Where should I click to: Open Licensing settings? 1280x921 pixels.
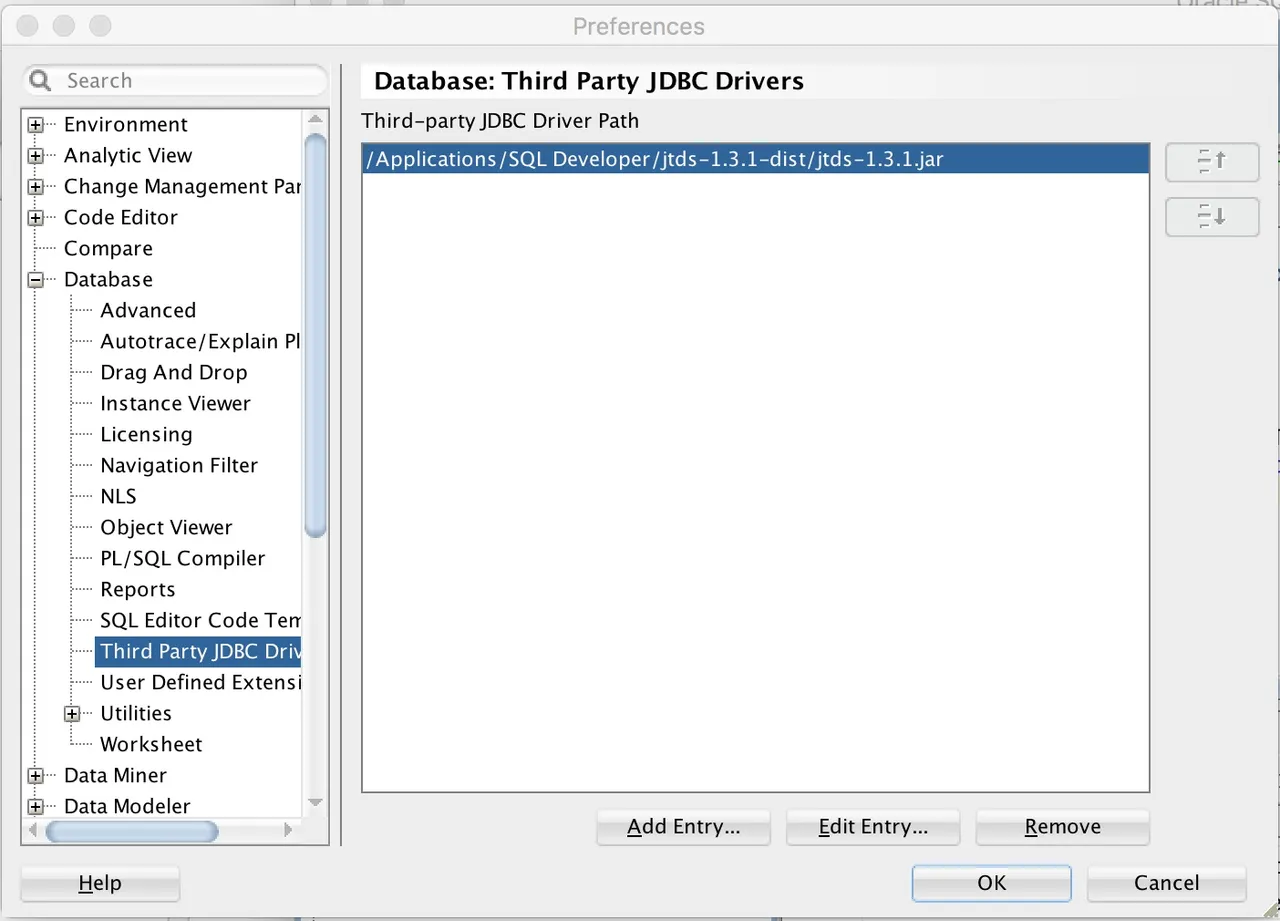(146, 435)
